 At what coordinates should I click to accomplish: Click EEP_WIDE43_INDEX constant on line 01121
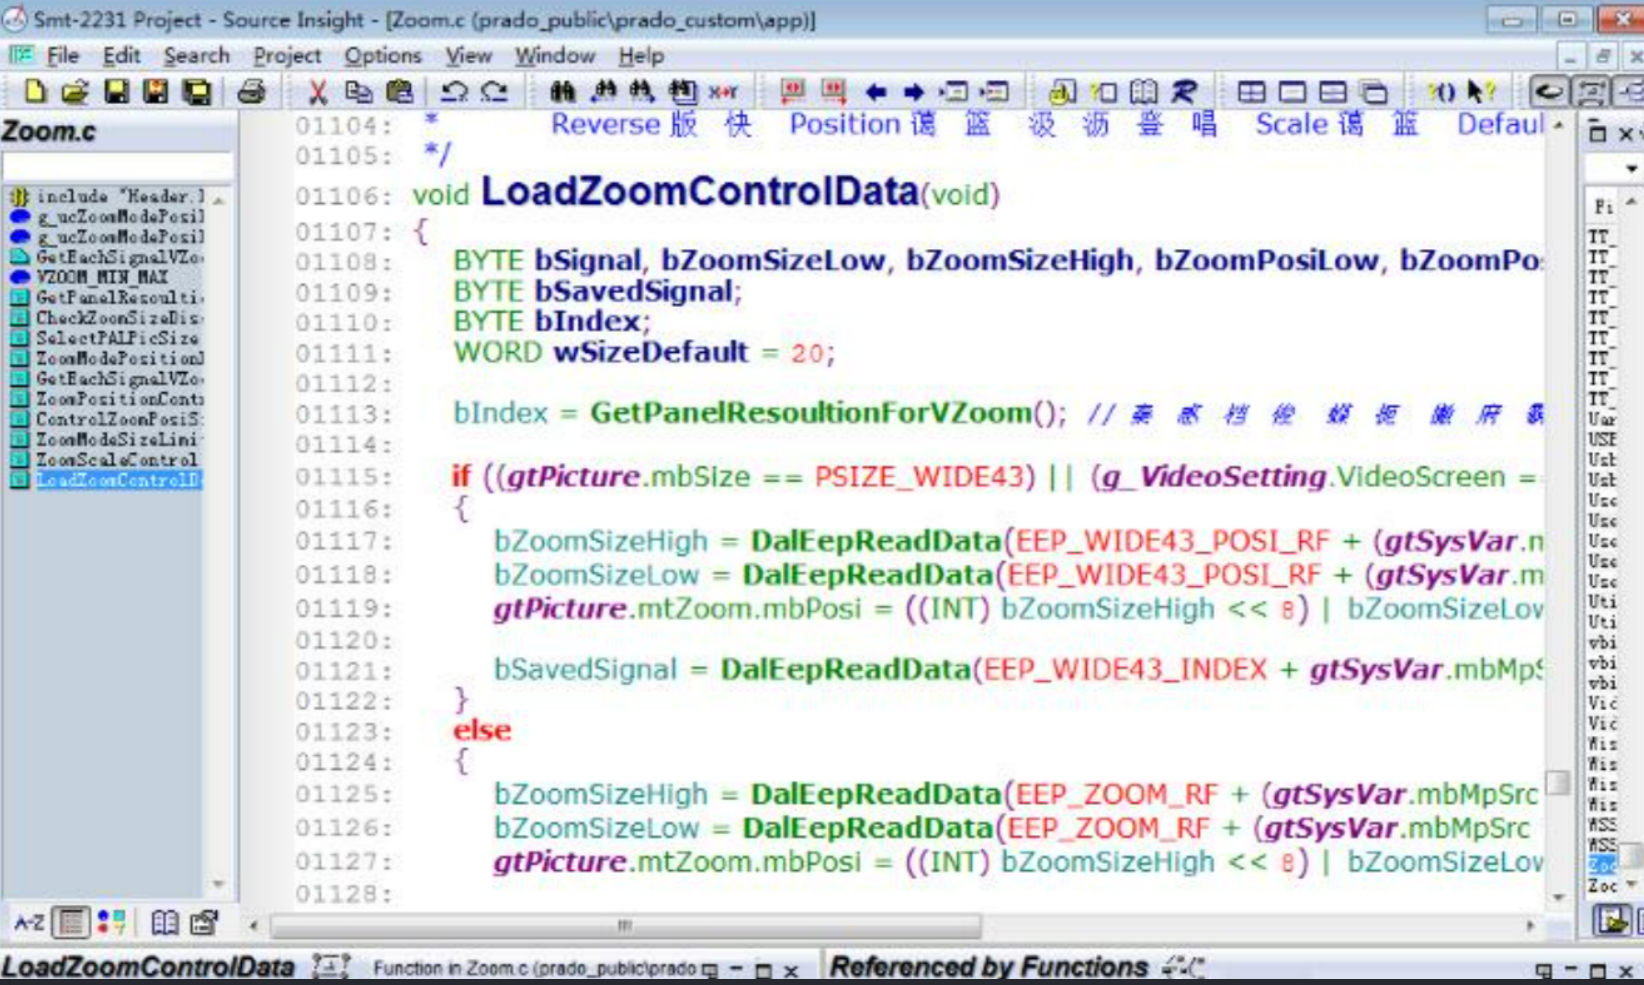[x=1126, y=669]
